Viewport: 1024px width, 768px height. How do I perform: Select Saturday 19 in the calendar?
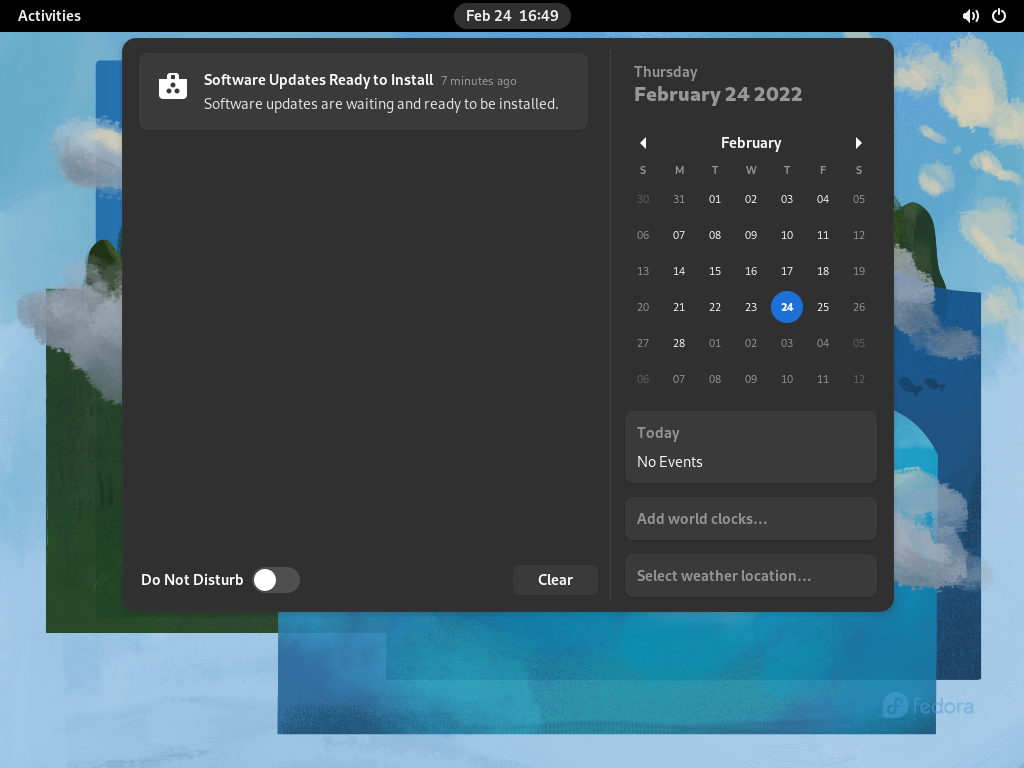(859, 271)
